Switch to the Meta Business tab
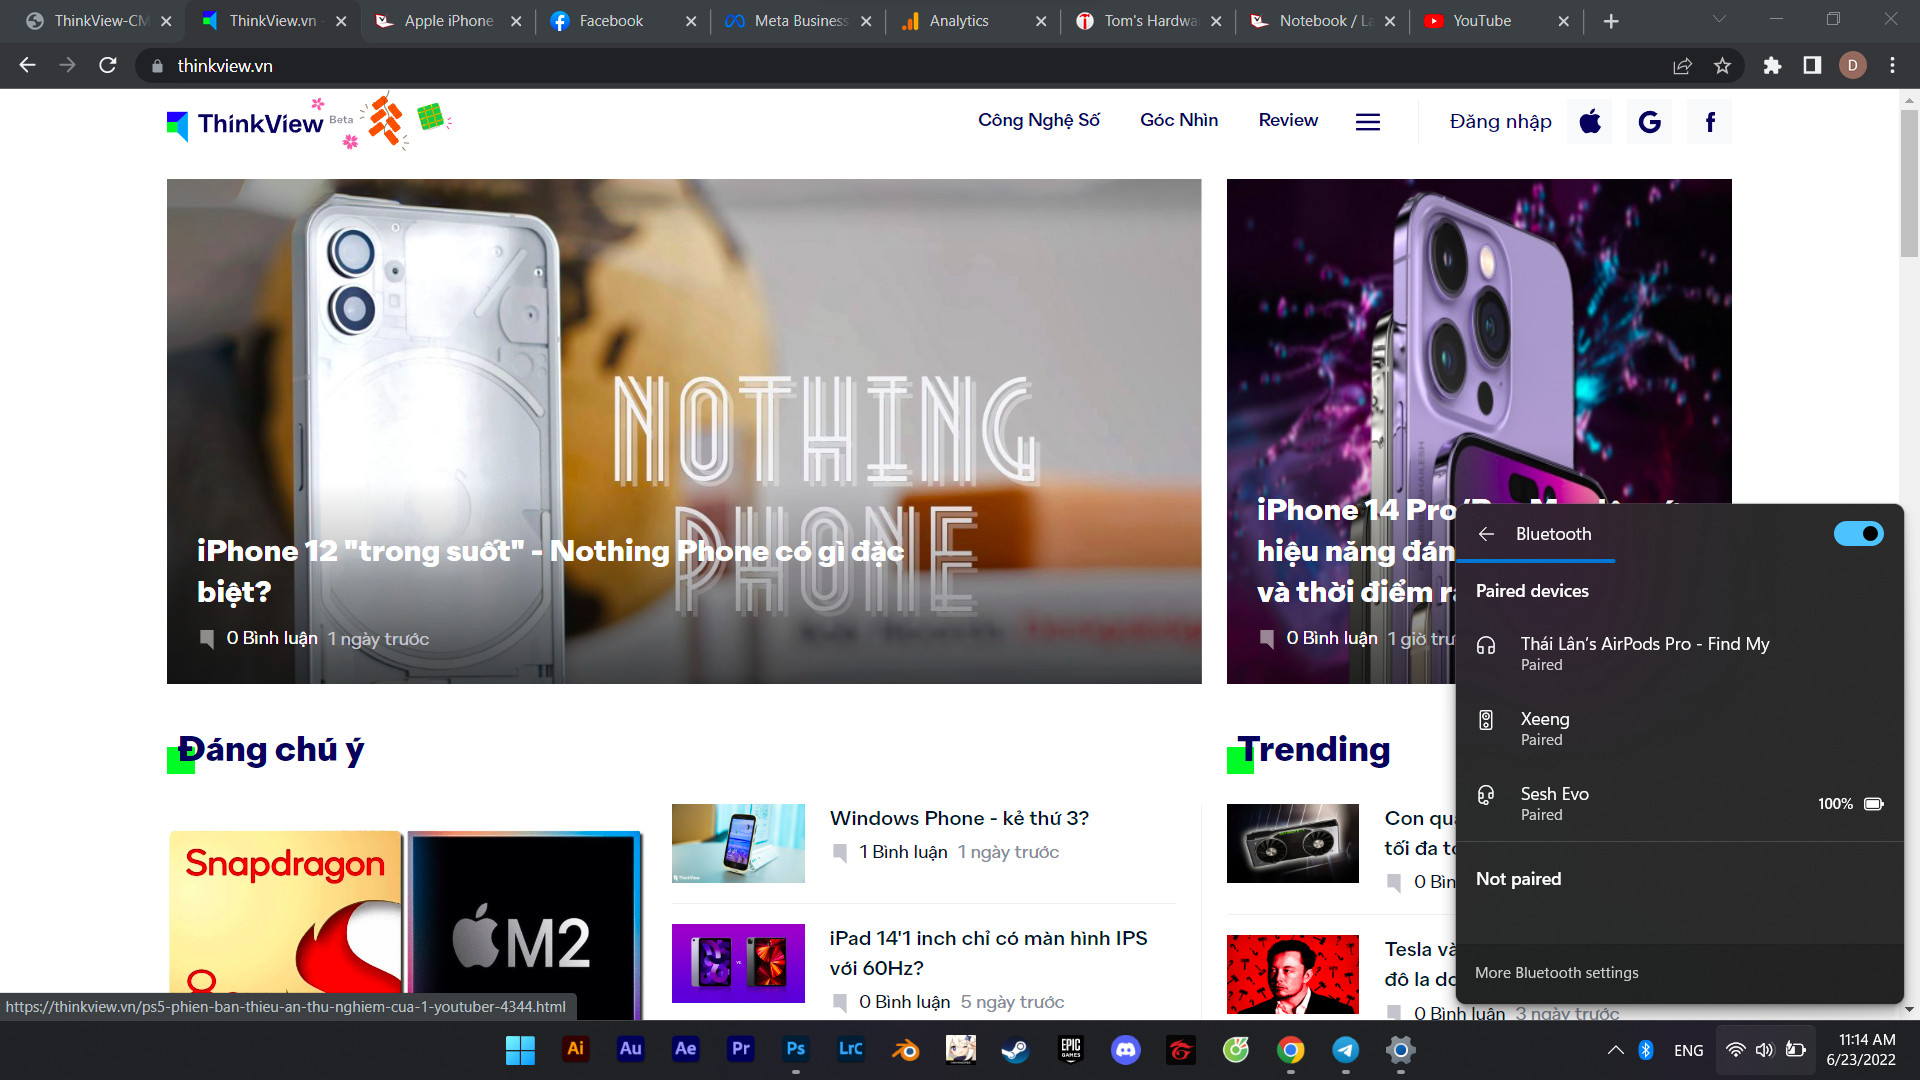 pyautogui.click(x=800, y=21)
